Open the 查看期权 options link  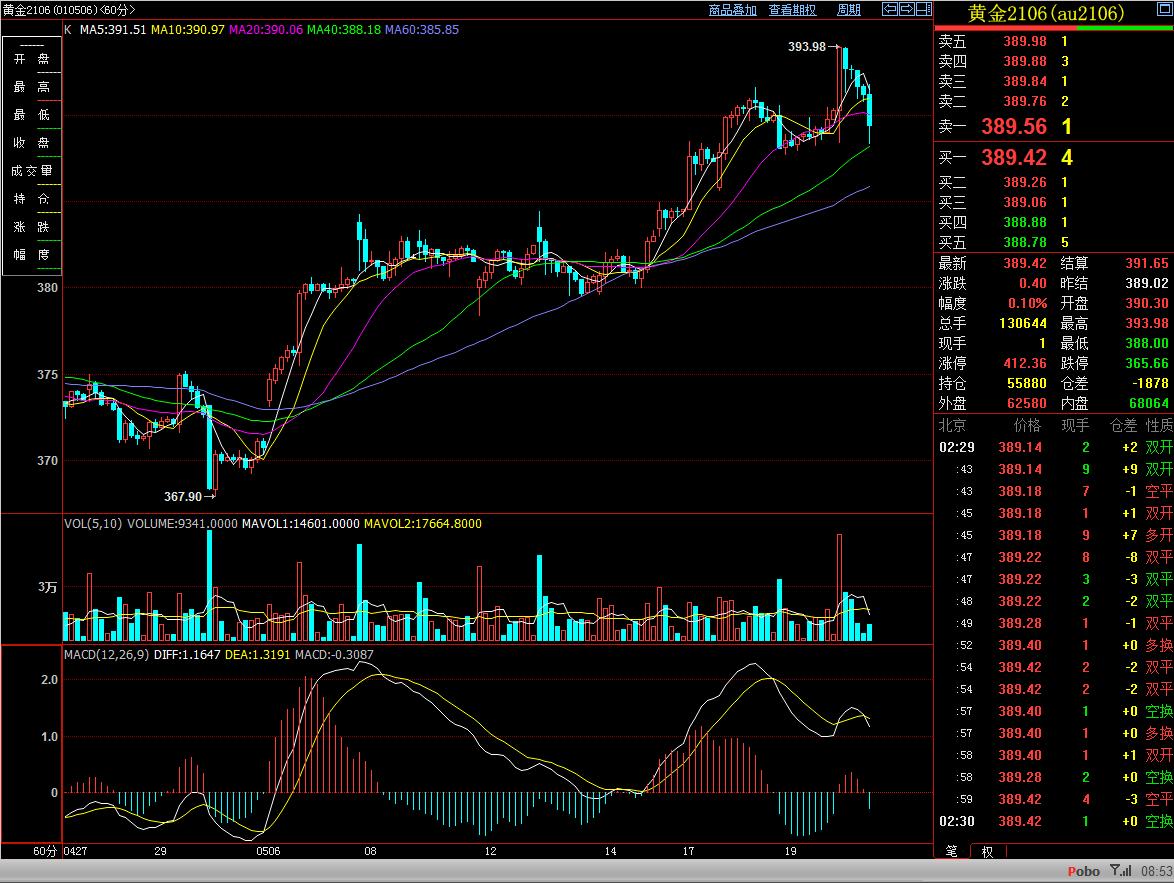[x=792, y=10]
